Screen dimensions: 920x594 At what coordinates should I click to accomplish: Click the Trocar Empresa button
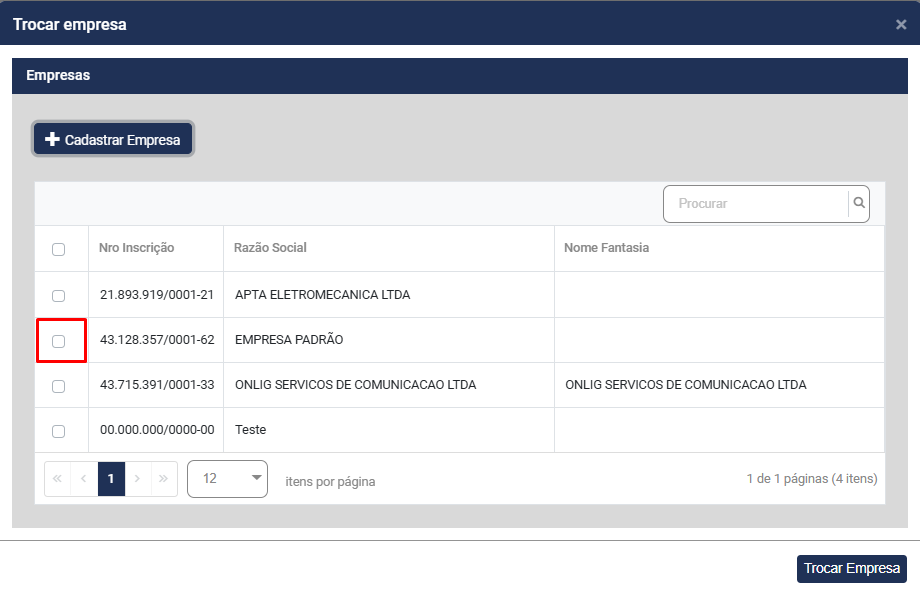point(851,568)
